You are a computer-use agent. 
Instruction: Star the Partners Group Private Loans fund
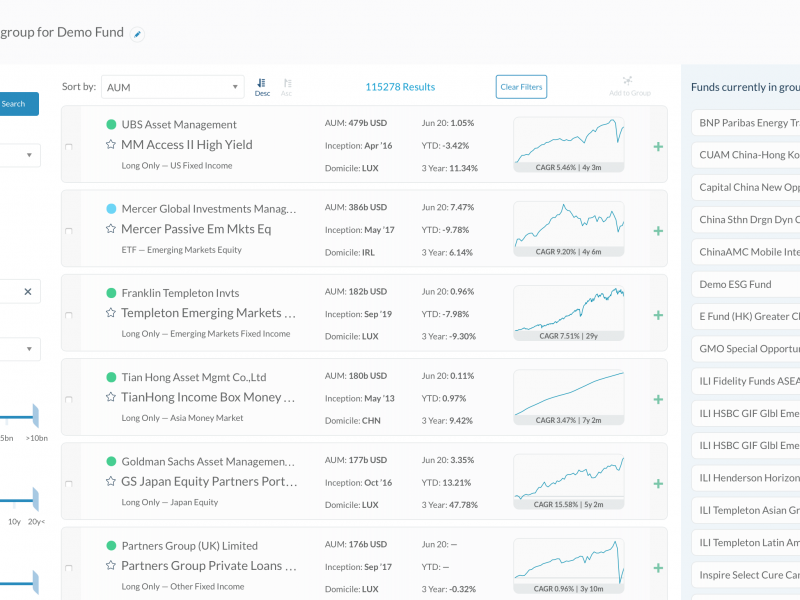[x=110, y=565]
